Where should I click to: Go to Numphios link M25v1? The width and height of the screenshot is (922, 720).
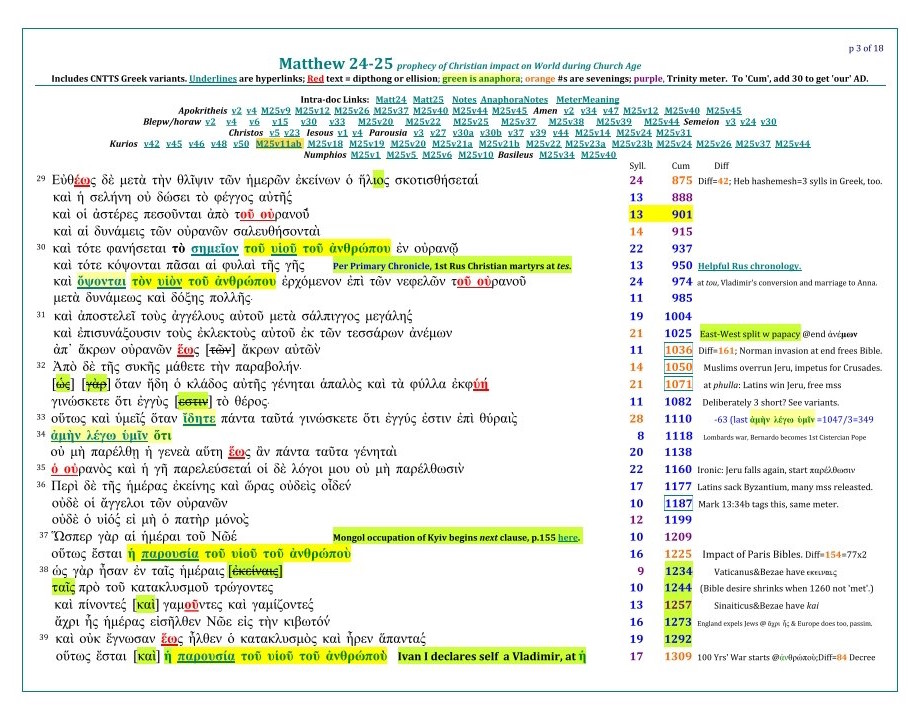pyautogui.click(x=365, y=155)
